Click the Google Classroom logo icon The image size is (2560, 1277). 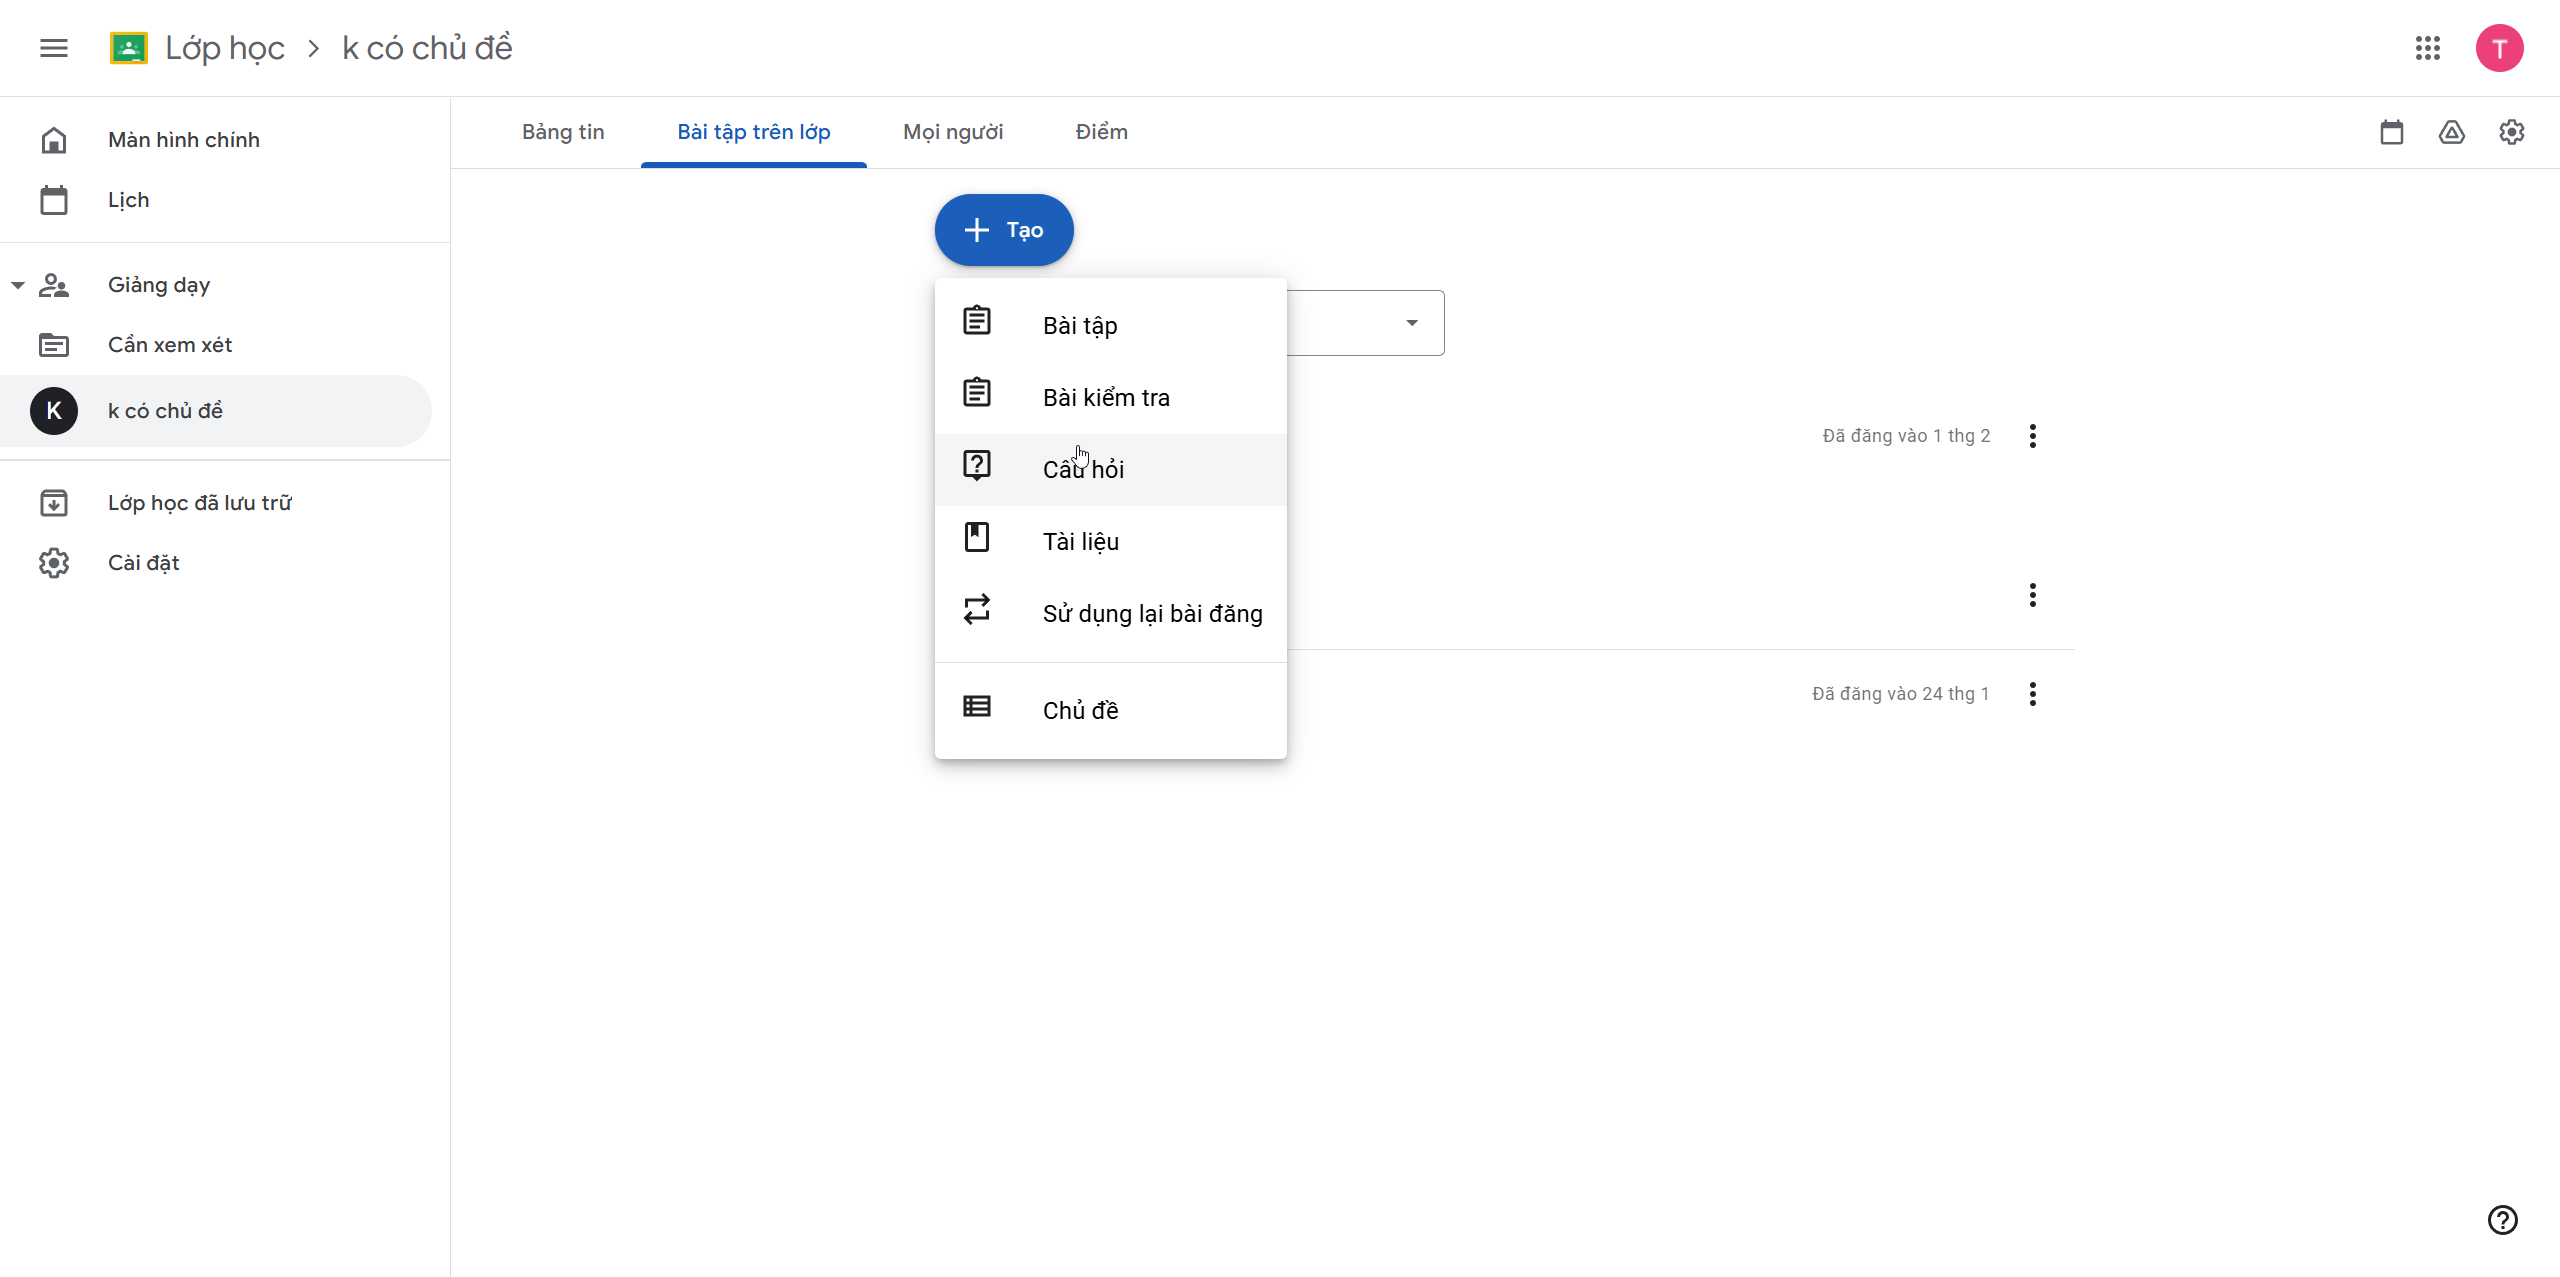point(129,48)
